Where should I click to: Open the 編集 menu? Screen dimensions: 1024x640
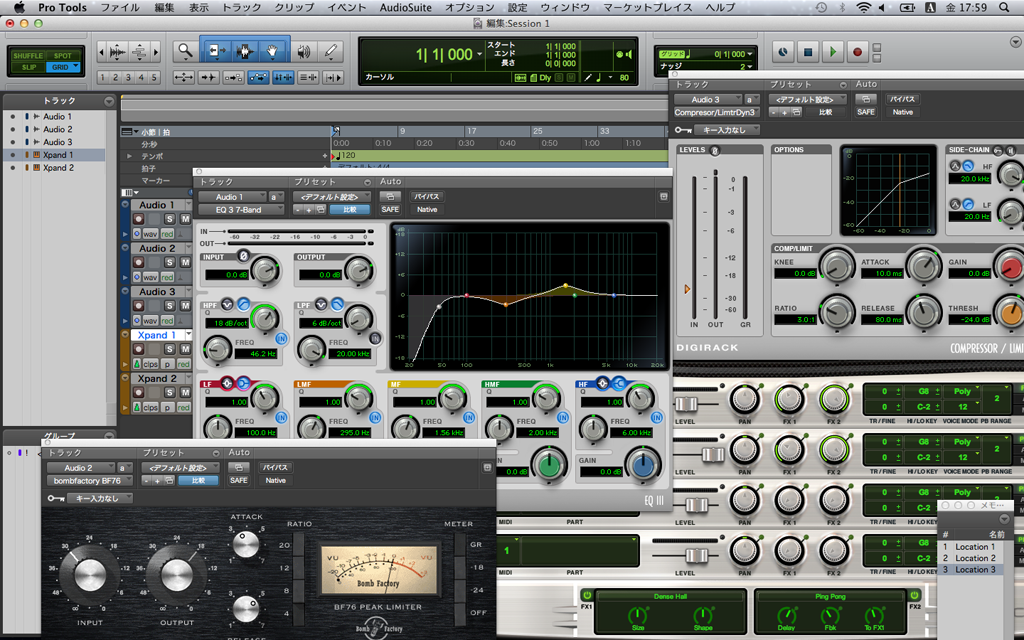click(x=164, y=7)
